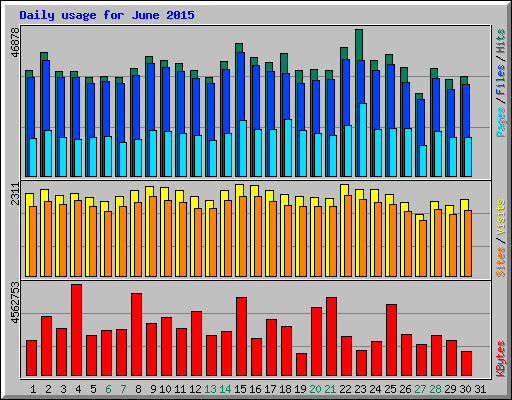
Task: Select the 46878 axis value
Action: tap(15, 42)
